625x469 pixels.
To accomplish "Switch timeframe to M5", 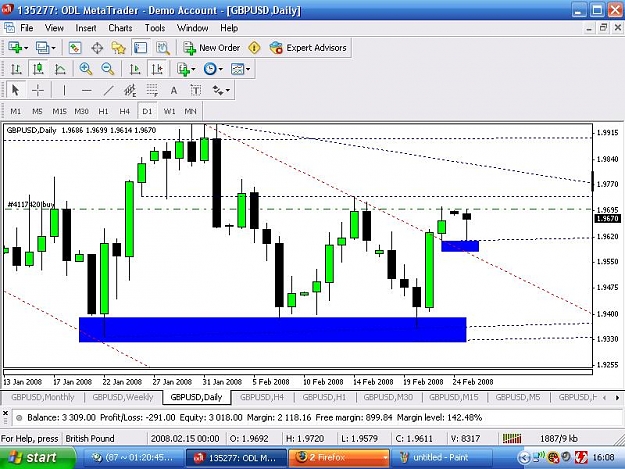I will pos(37,111).
